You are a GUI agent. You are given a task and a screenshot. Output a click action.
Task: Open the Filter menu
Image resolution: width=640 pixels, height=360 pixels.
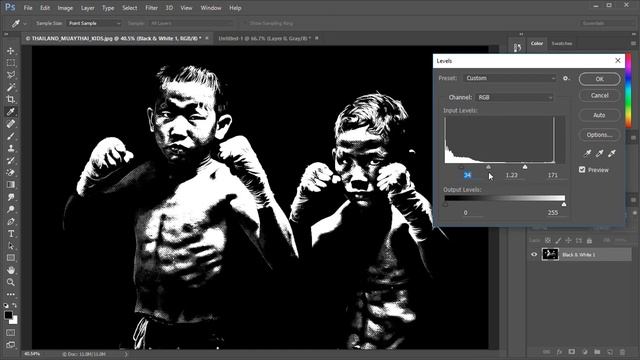tap(151, 8)
